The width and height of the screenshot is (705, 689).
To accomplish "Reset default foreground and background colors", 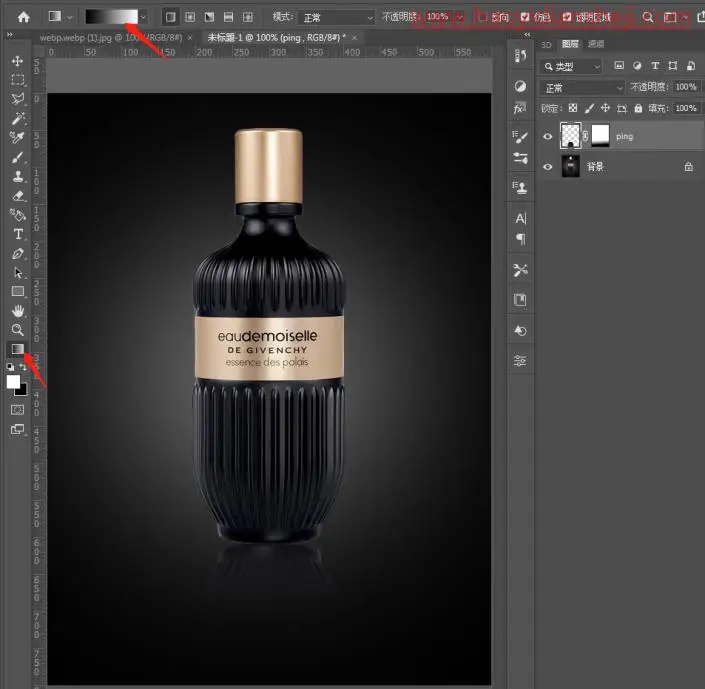I will (10, 367).
